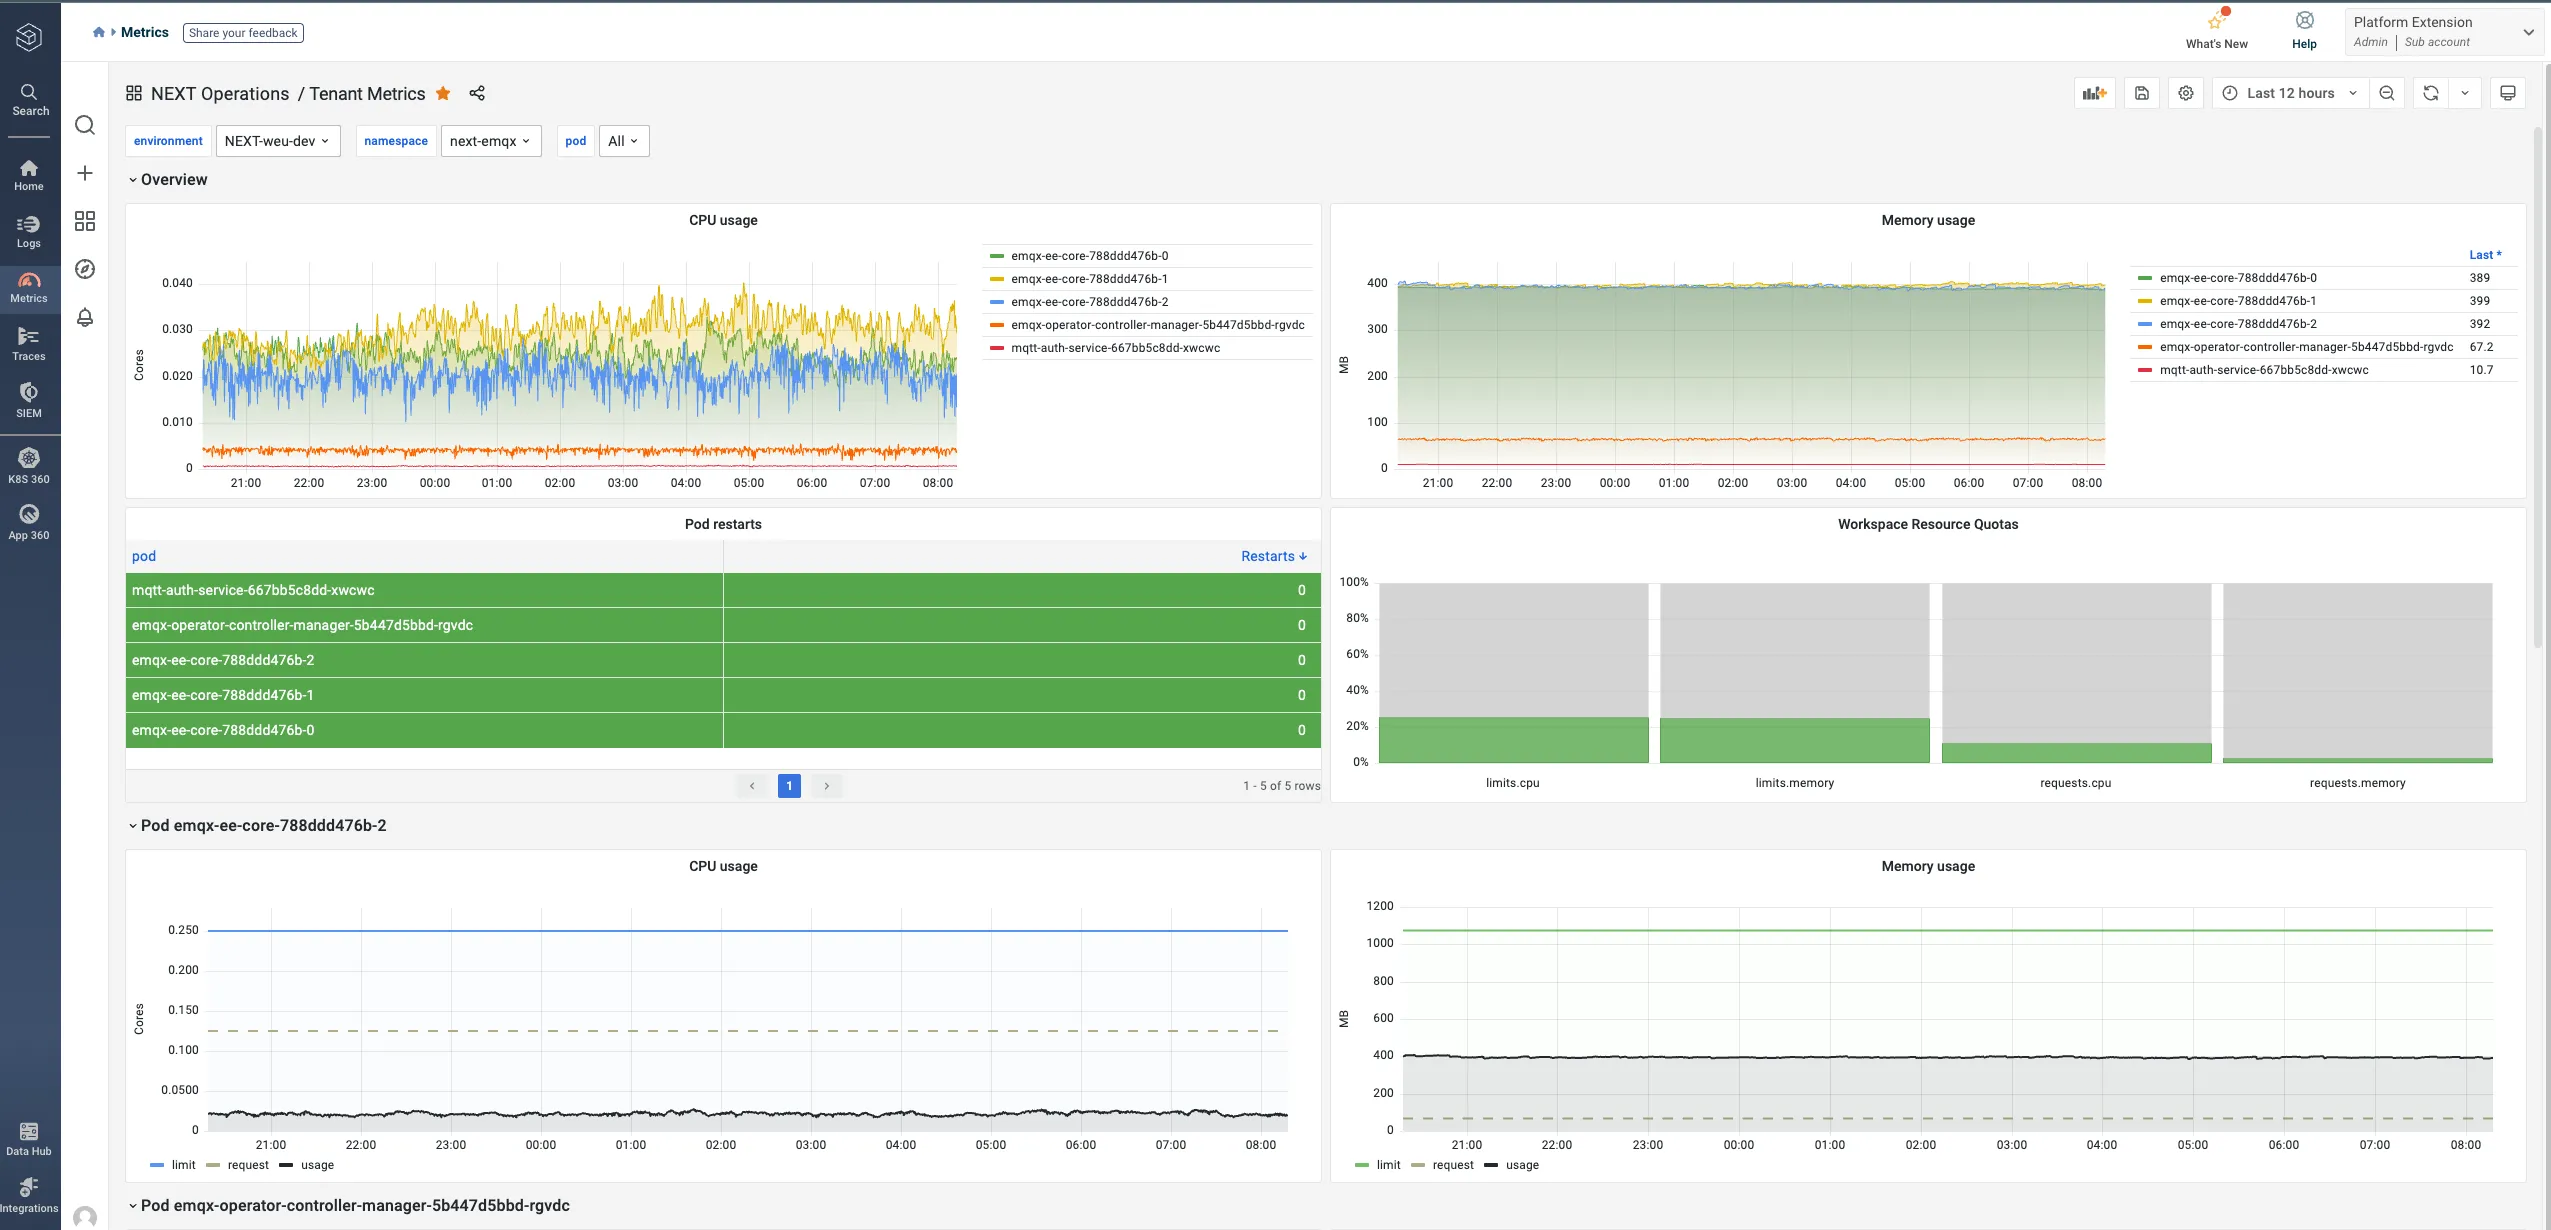Open the namespace next-emqx dropdown
This screenshot has width=2551, height=1230.
pos(490,141)
